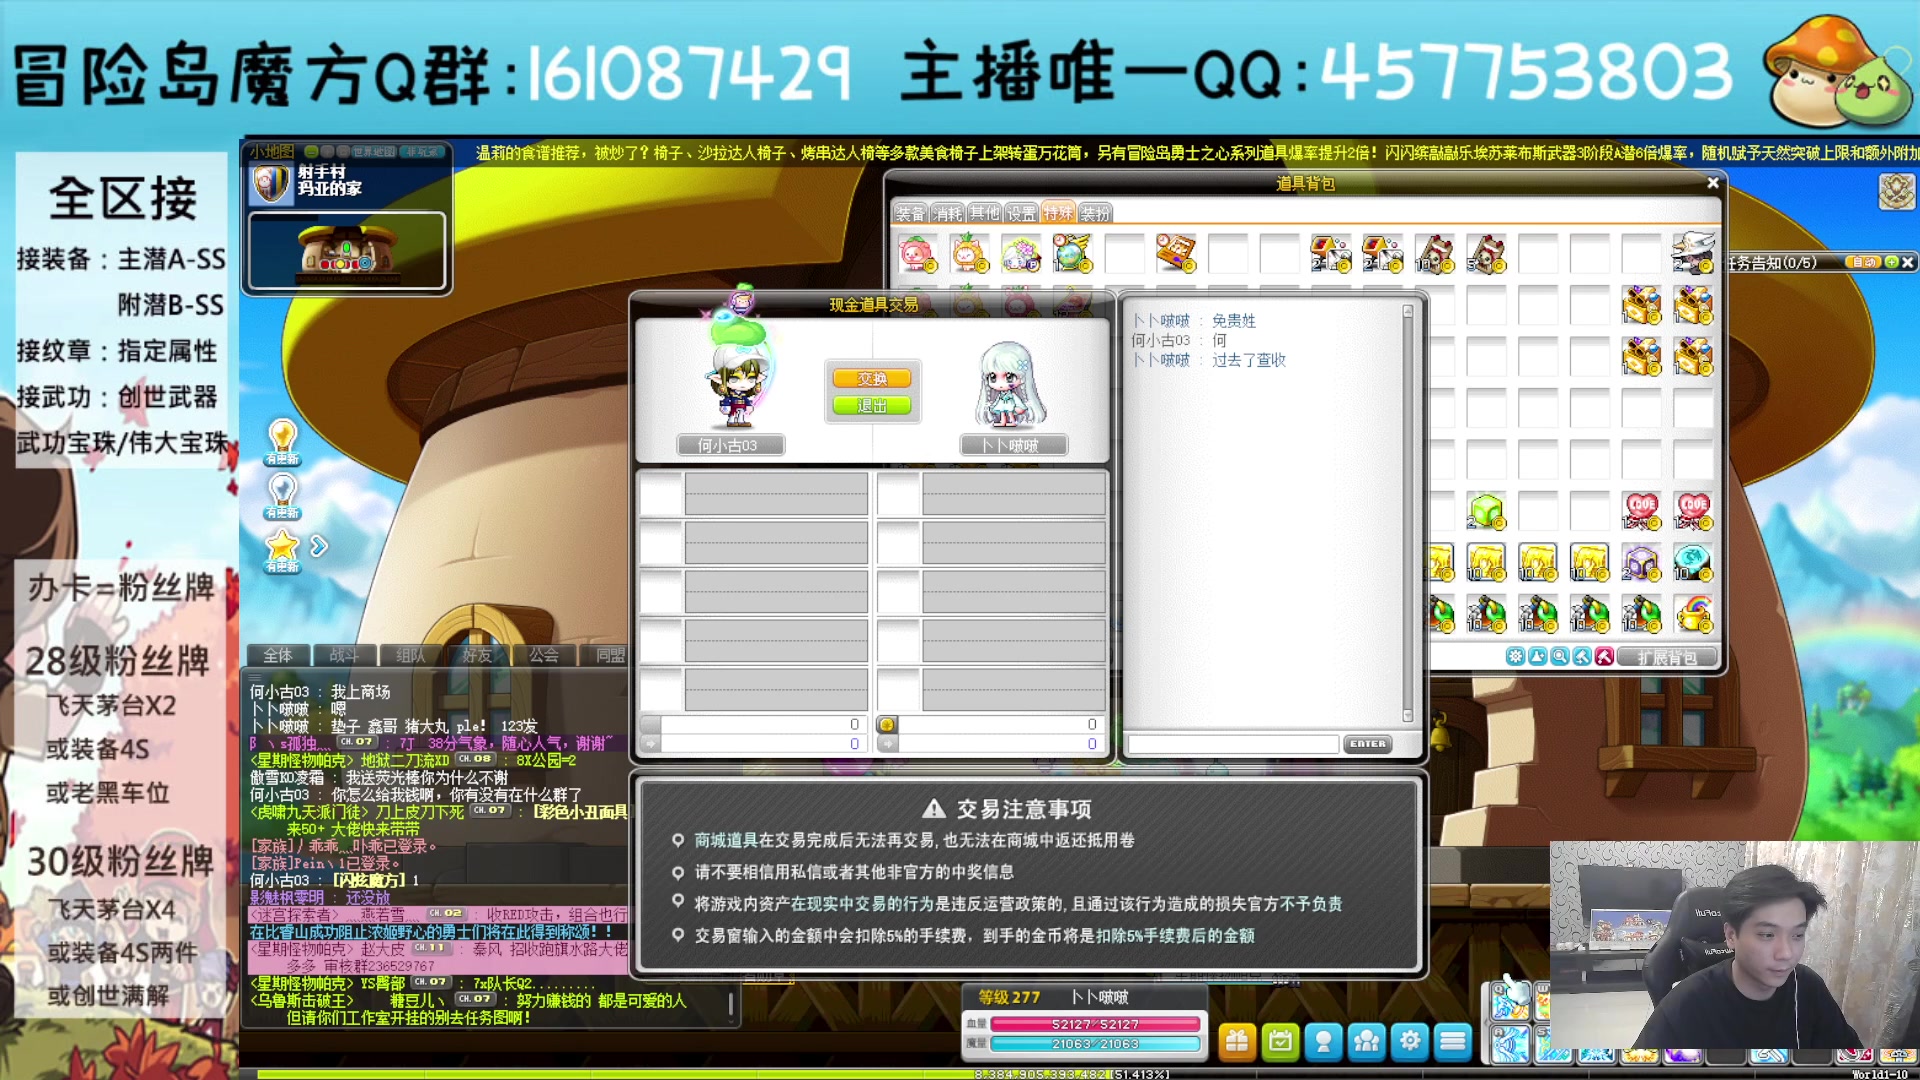Select the winged globe item

pos(1072,254)
